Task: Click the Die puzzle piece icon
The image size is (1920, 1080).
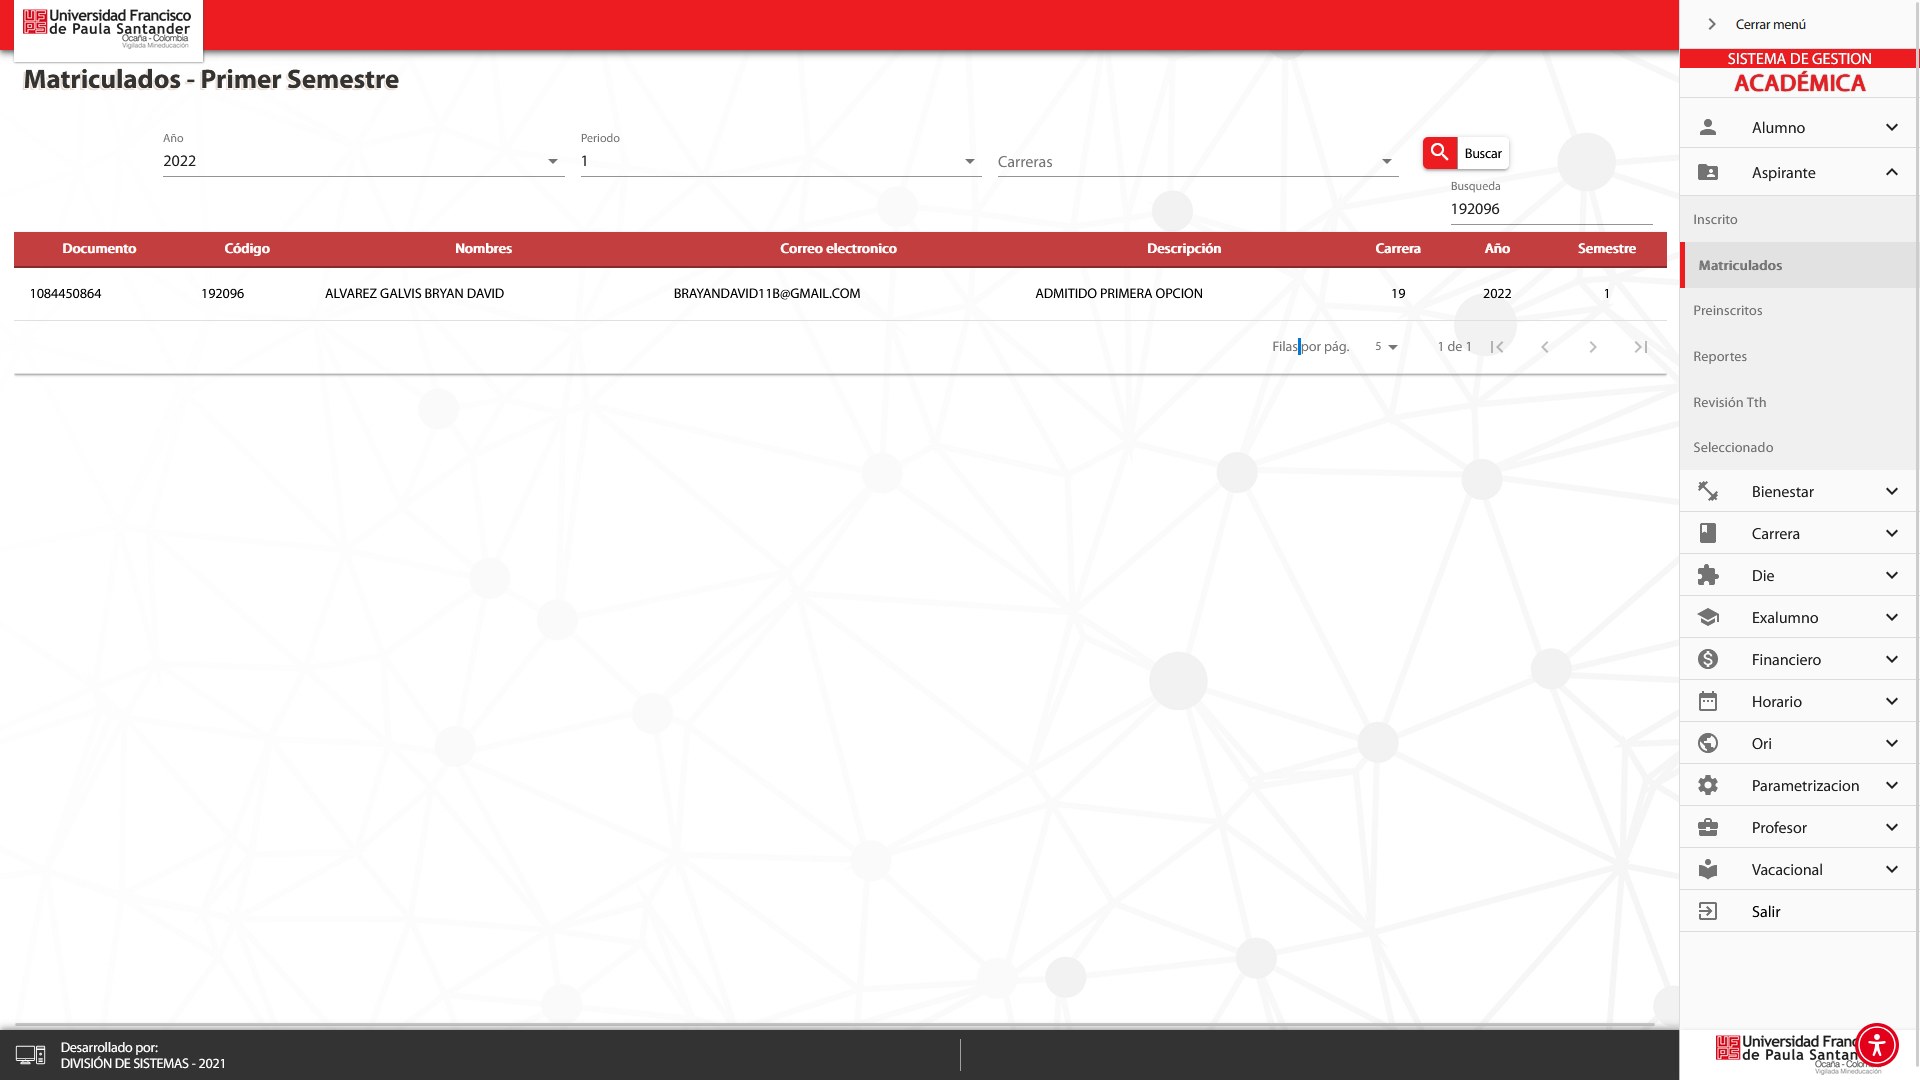Action: tap(1708, 576)
